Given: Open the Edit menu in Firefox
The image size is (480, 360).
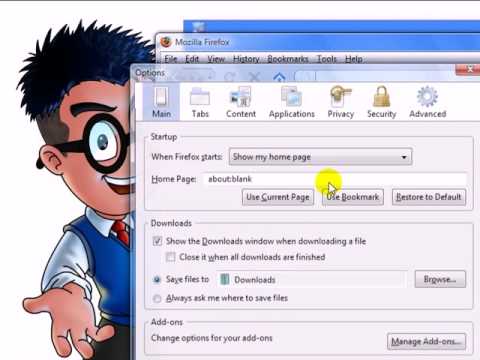Looking at the screenshot, I should [192, 59].
